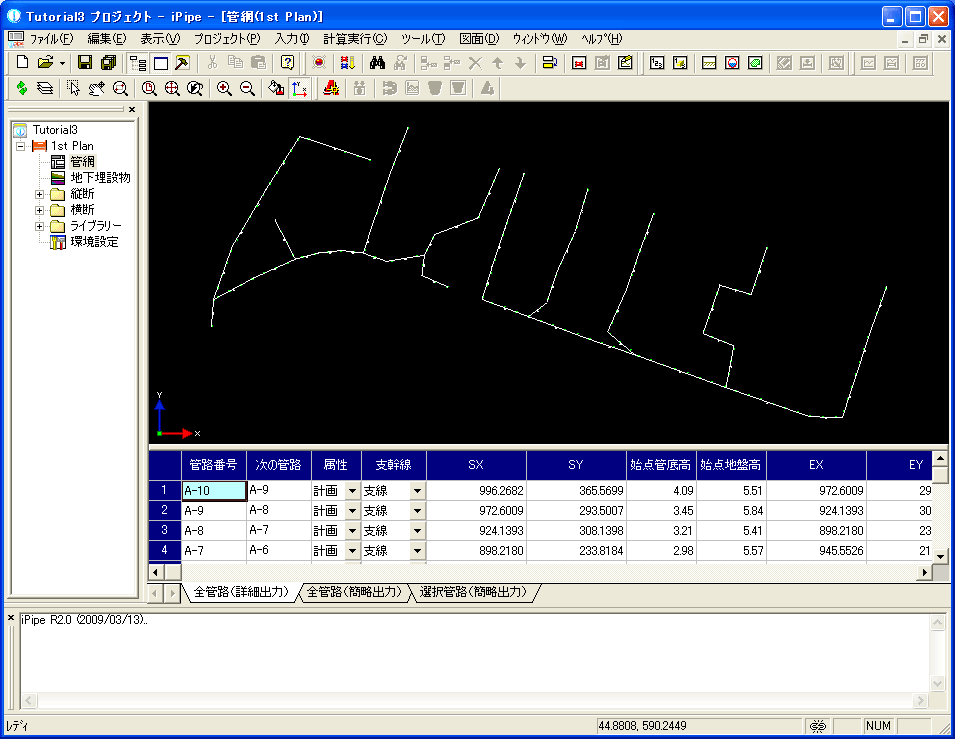This screenshot has height=739, width=955.
Task: Toggle the project tree view panel button
Action: click(x=137, y=63)
